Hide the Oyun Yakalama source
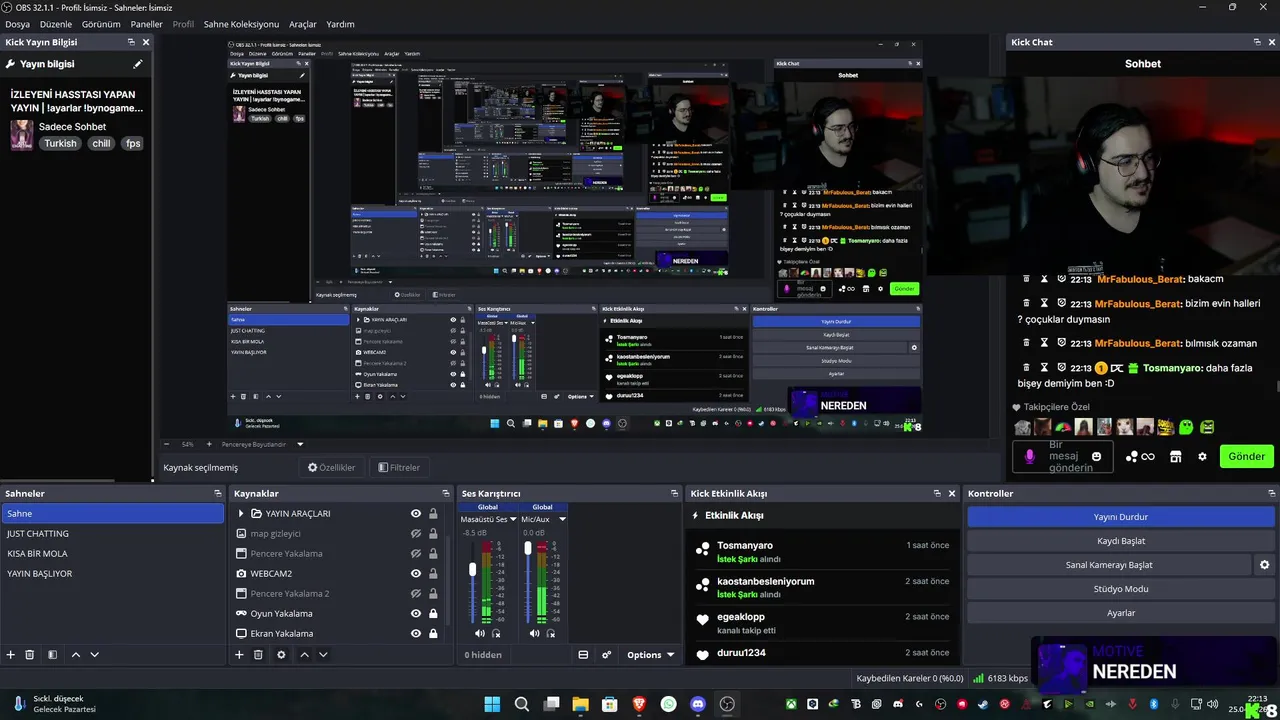 (x=416, y=613)
